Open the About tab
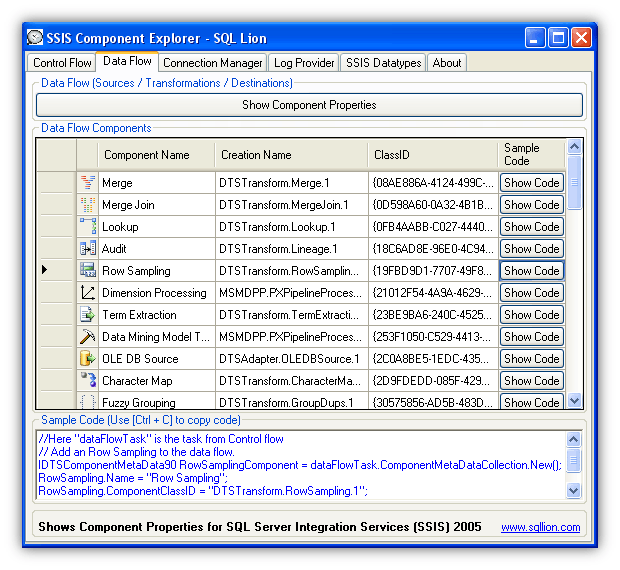The image size is (620, 570). click(x=447, y=63)
